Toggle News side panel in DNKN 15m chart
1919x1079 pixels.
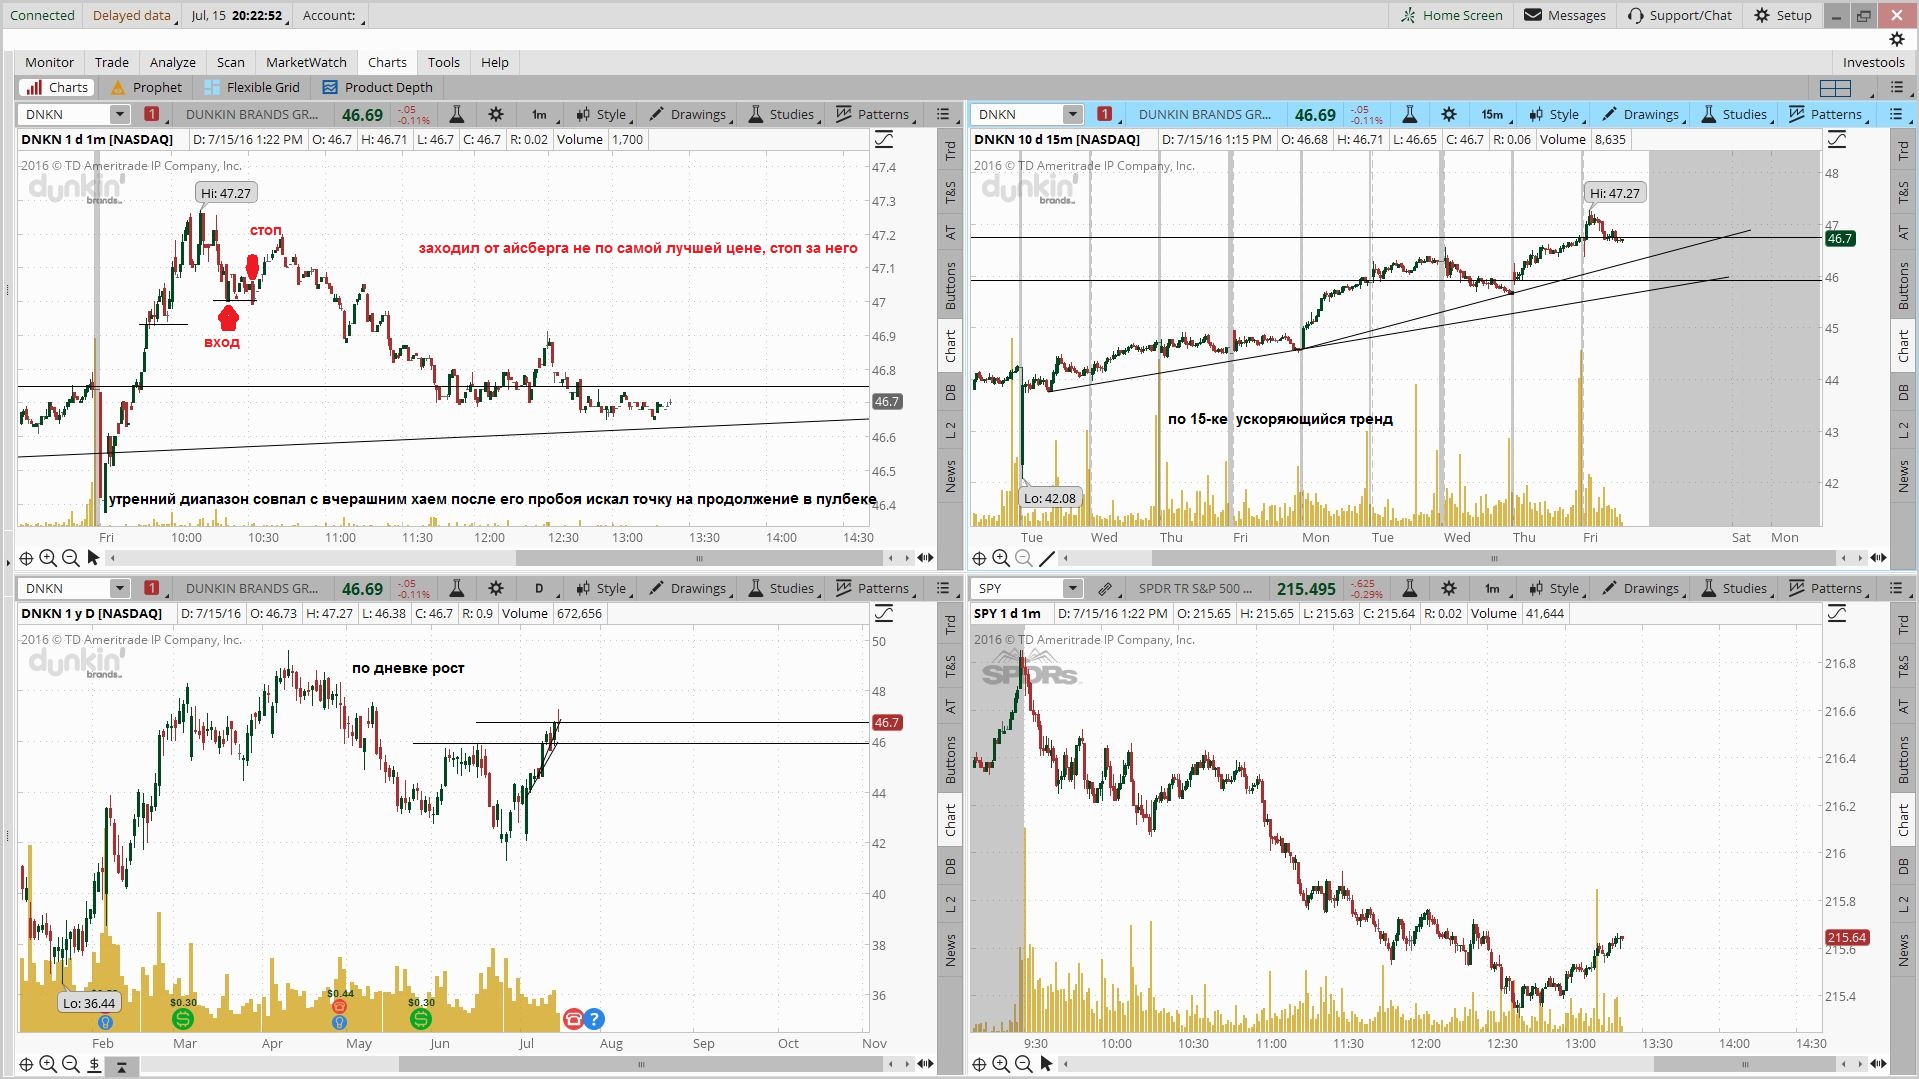pos(1903,476)
